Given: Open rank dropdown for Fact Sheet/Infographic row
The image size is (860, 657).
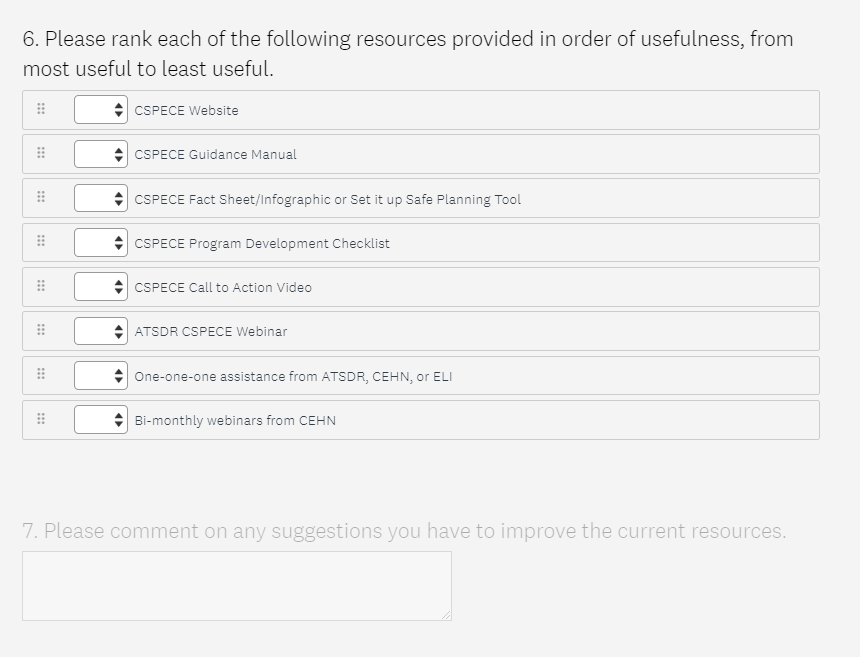Looking at the screenshot, I should pos(101,198).
